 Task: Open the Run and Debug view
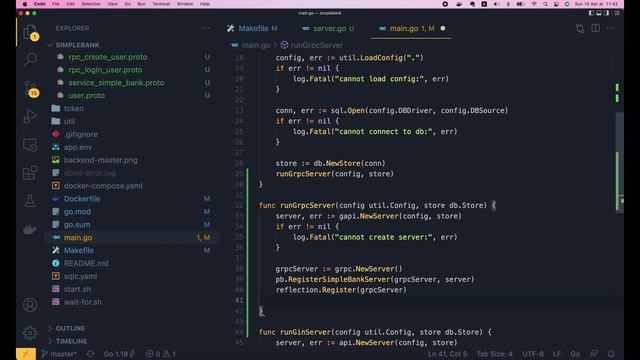point(30,116)
